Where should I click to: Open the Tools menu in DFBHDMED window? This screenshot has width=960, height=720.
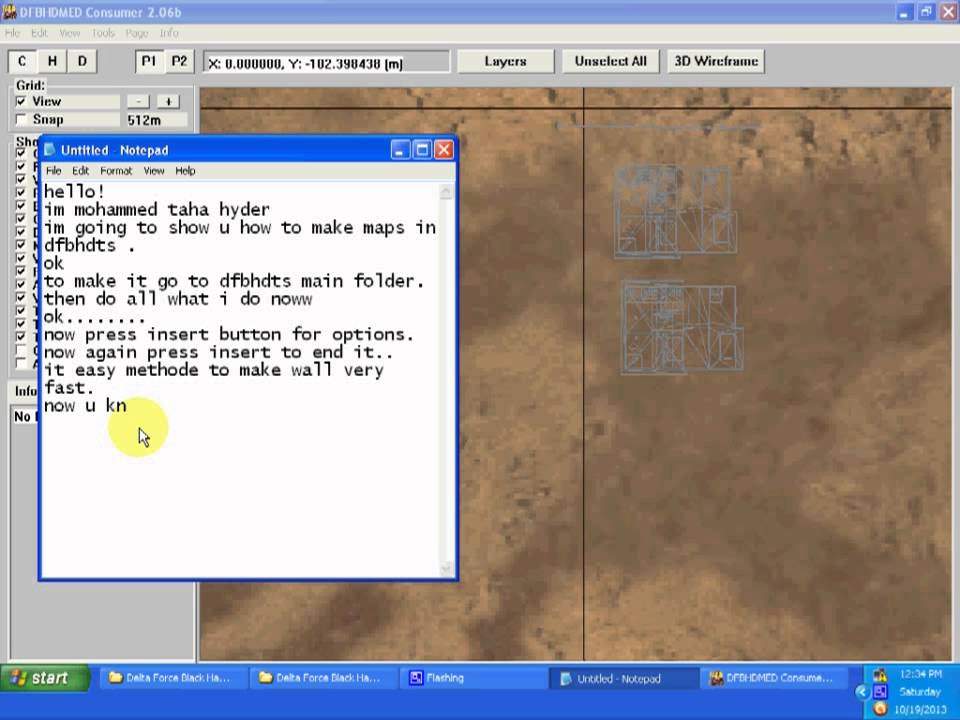click(103, 33)
